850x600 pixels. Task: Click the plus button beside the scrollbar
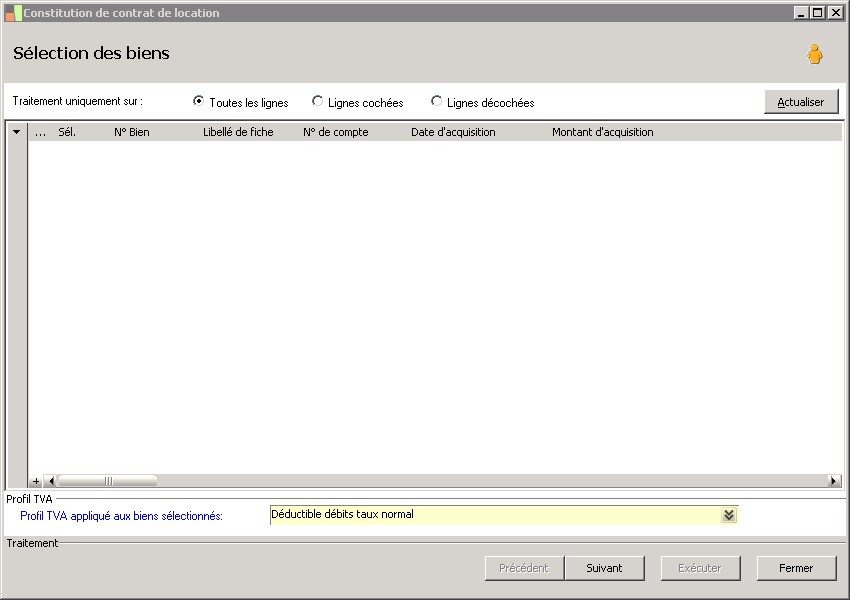click(x=36, y=481)
